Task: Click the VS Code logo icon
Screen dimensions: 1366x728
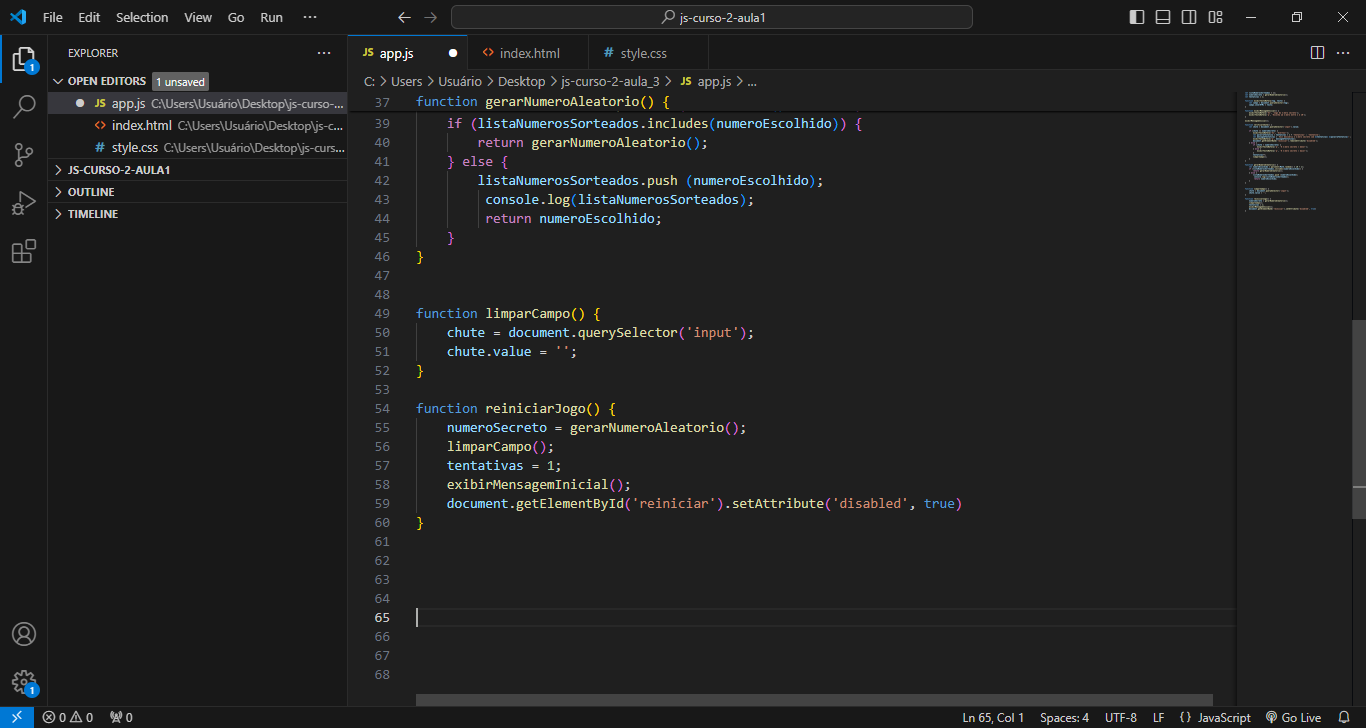Action: (18, 17)
